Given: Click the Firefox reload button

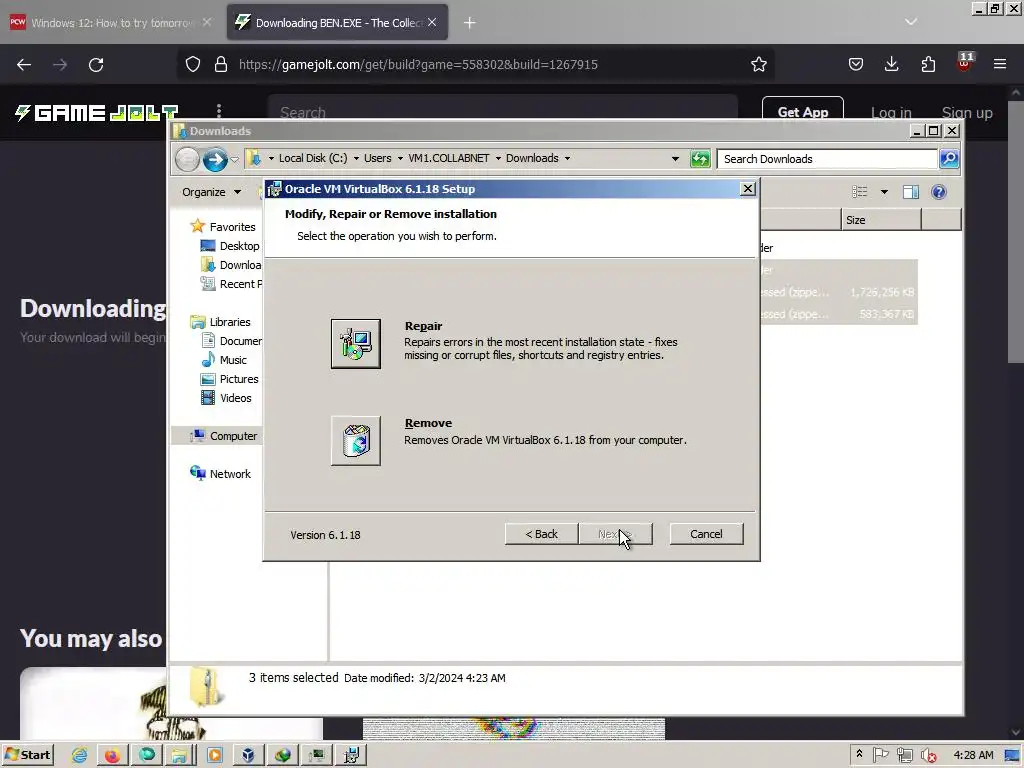Looking at the screenshot, I should click(x=96, y=65).
